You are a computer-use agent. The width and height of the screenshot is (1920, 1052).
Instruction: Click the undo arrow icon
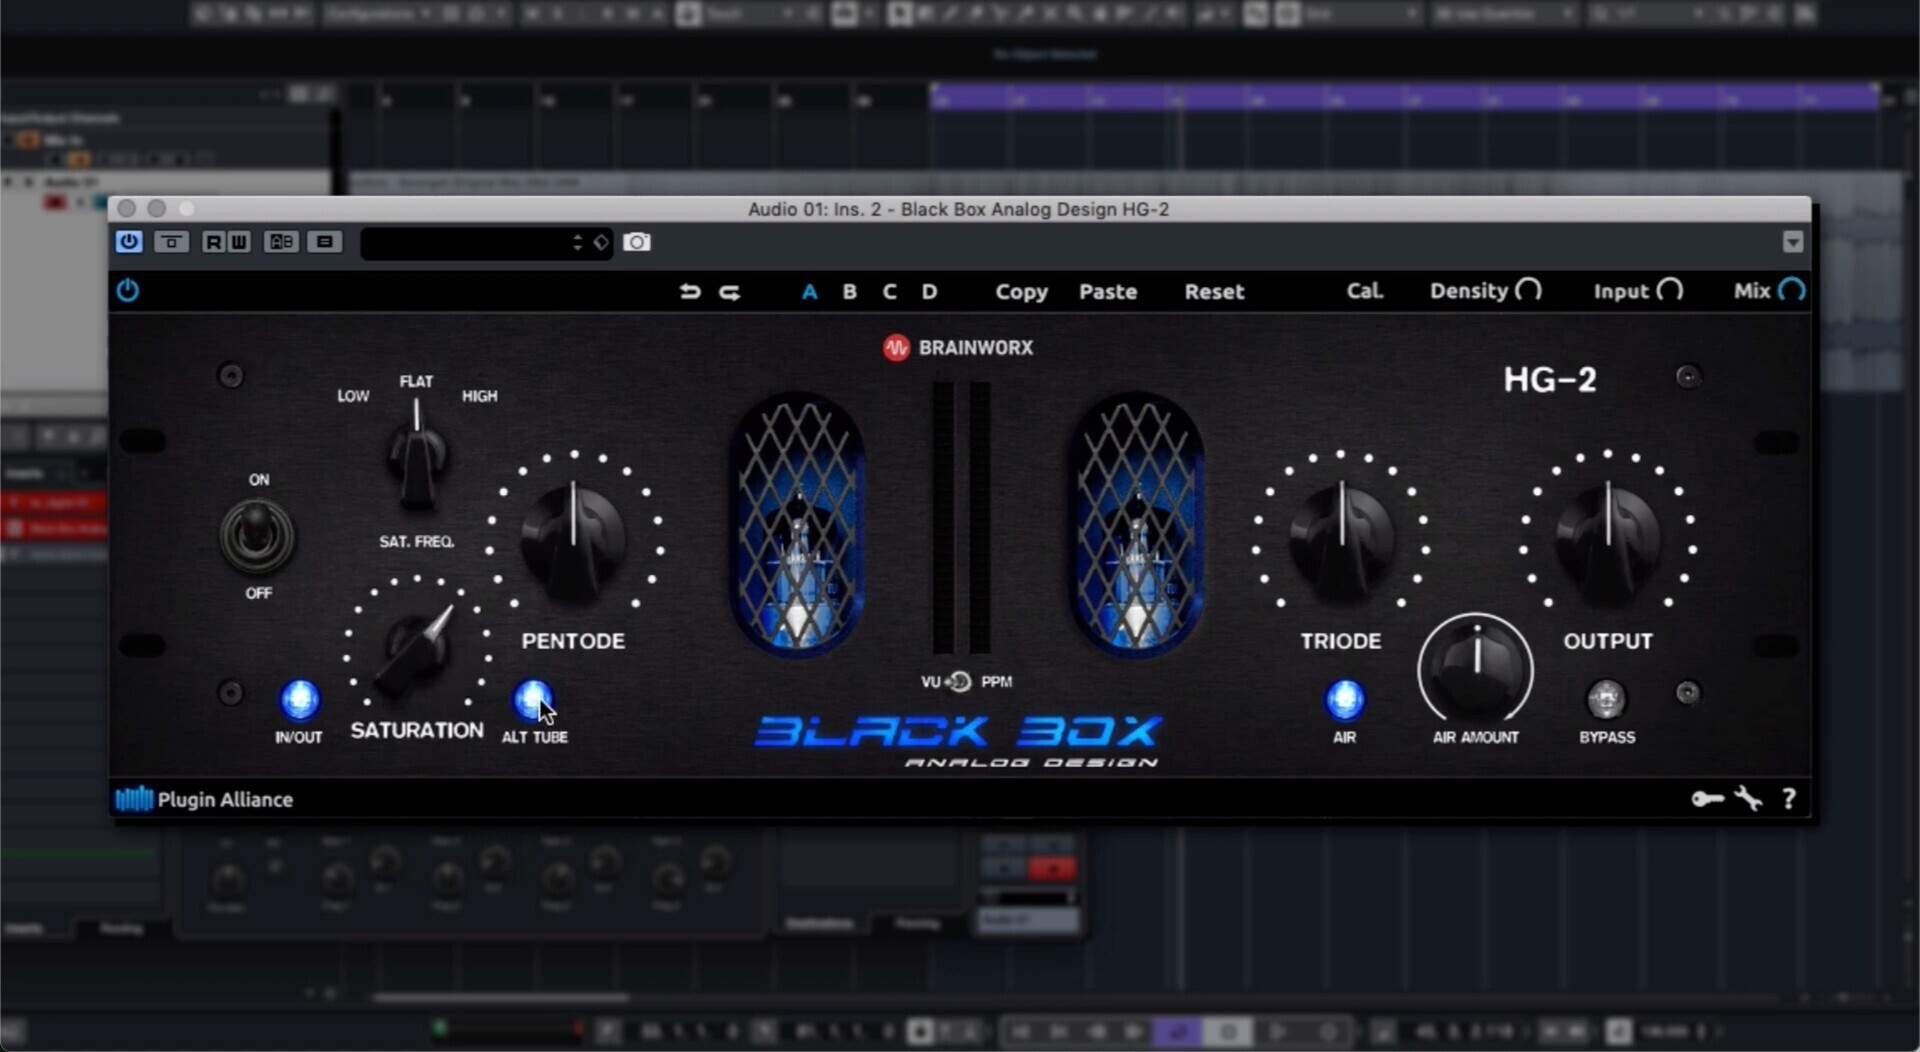pos(690,292)
